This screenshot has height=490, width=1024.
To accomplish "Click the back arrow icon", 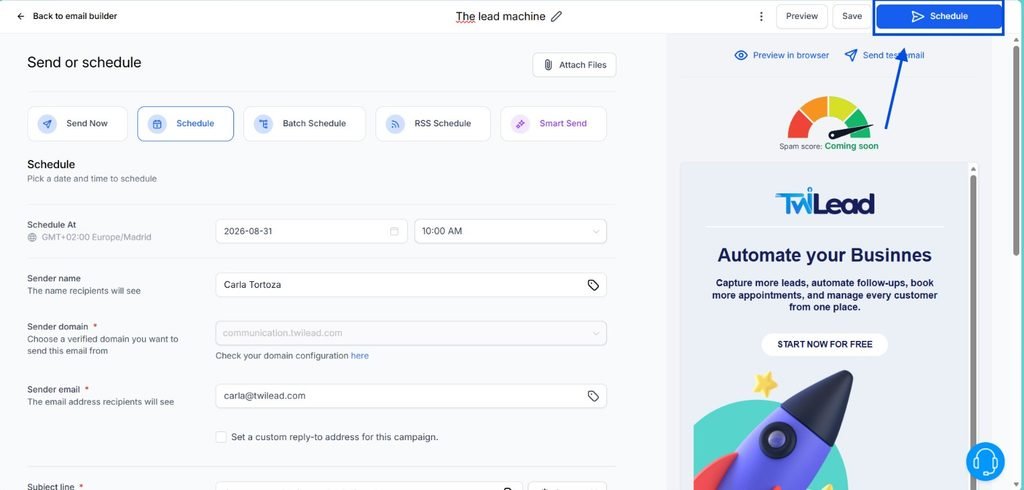I will coord(21,16).
